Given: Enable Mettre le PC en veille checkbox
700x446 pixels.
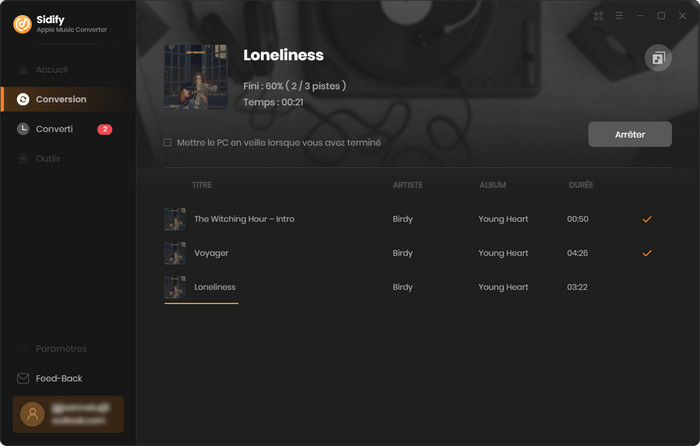Looking at the screenshot, I should (x=167, y=143).
